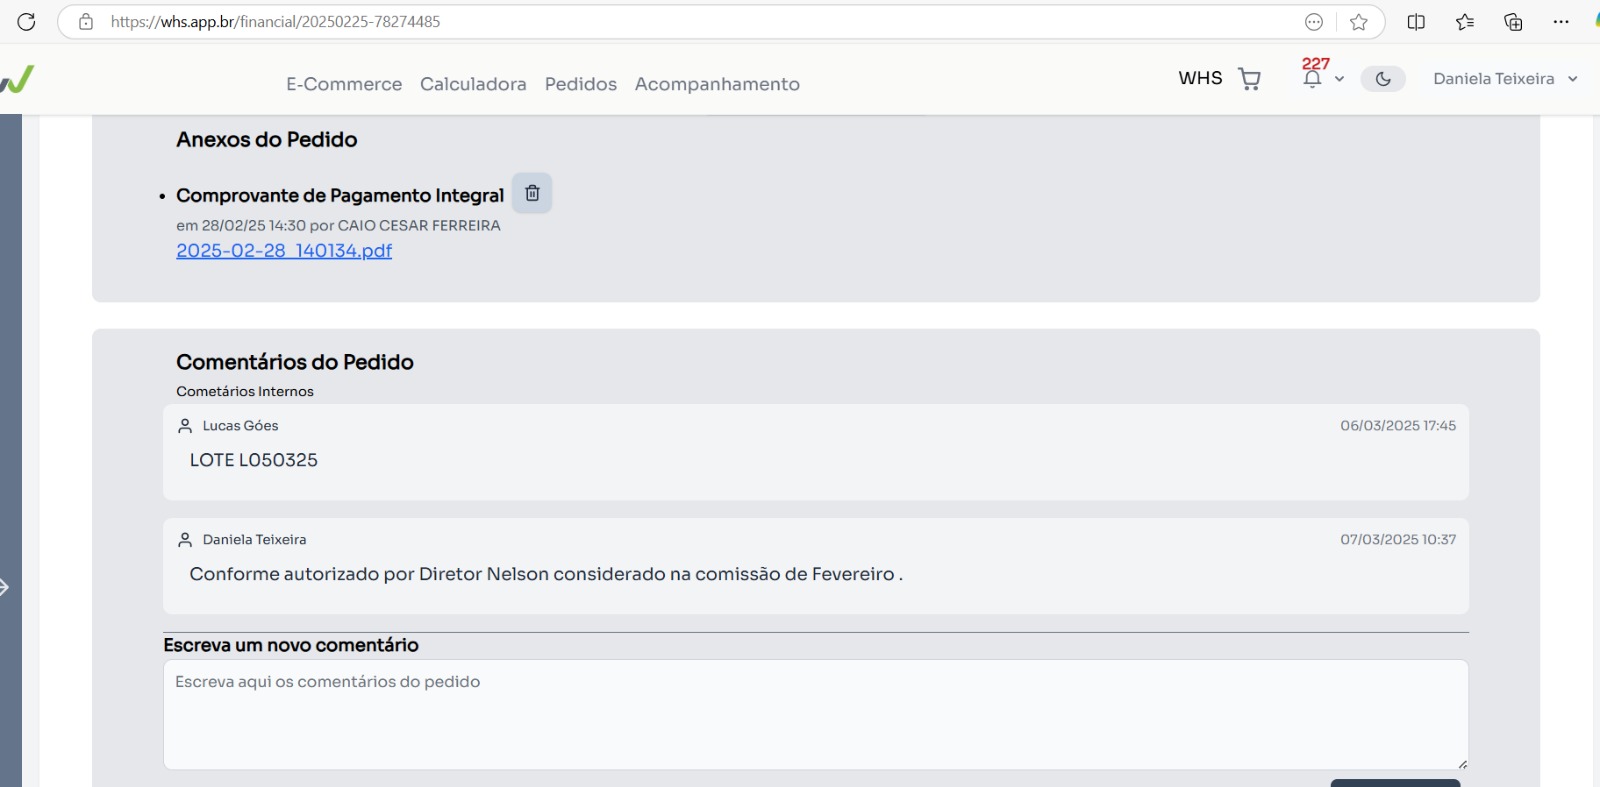Go to the E-Commerce menu
This screenshot has width=1600, height=787.
coord(344,84)
